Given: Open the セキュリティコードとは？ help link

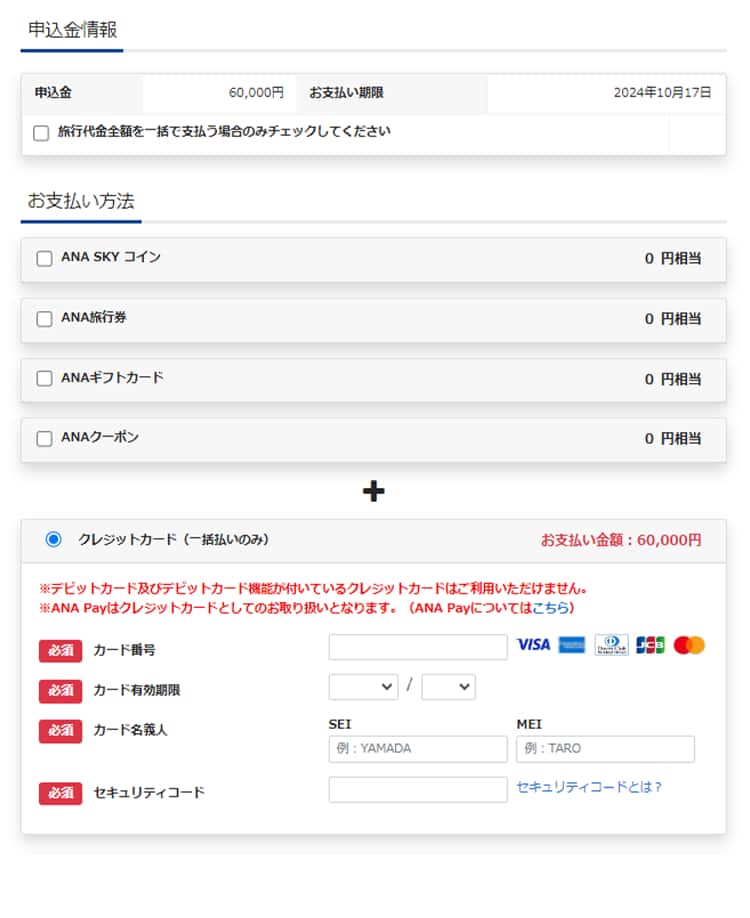Looking at the screenshot, I should pyautogui.click(x=589, y=788).
